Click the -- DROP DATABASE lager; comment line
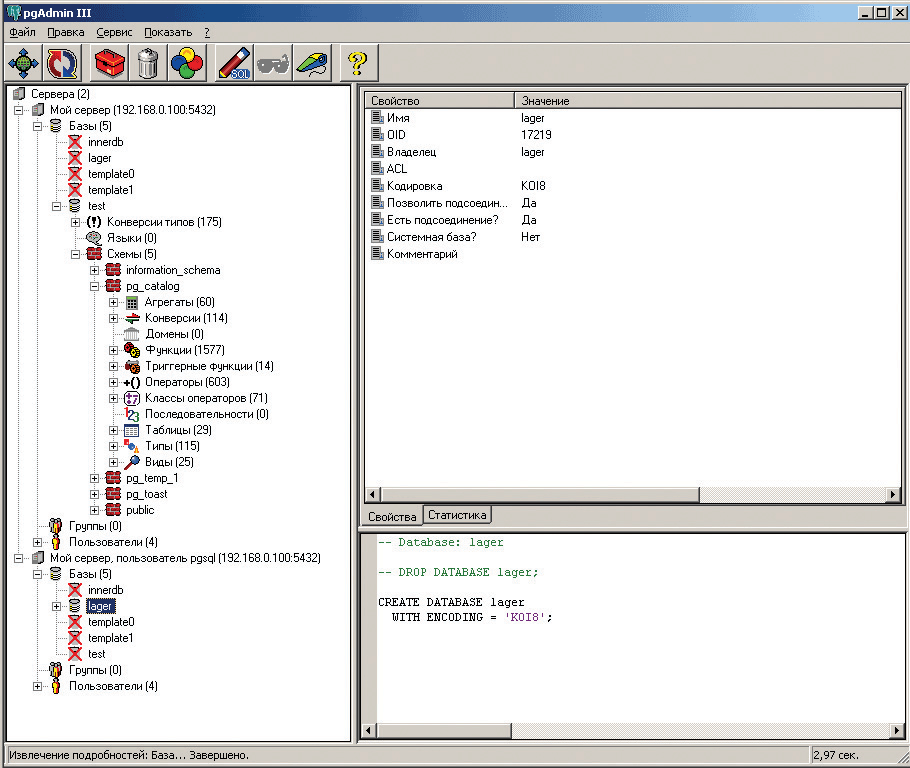Viewport: 910px width, 768px height. (x=458, y=572)
